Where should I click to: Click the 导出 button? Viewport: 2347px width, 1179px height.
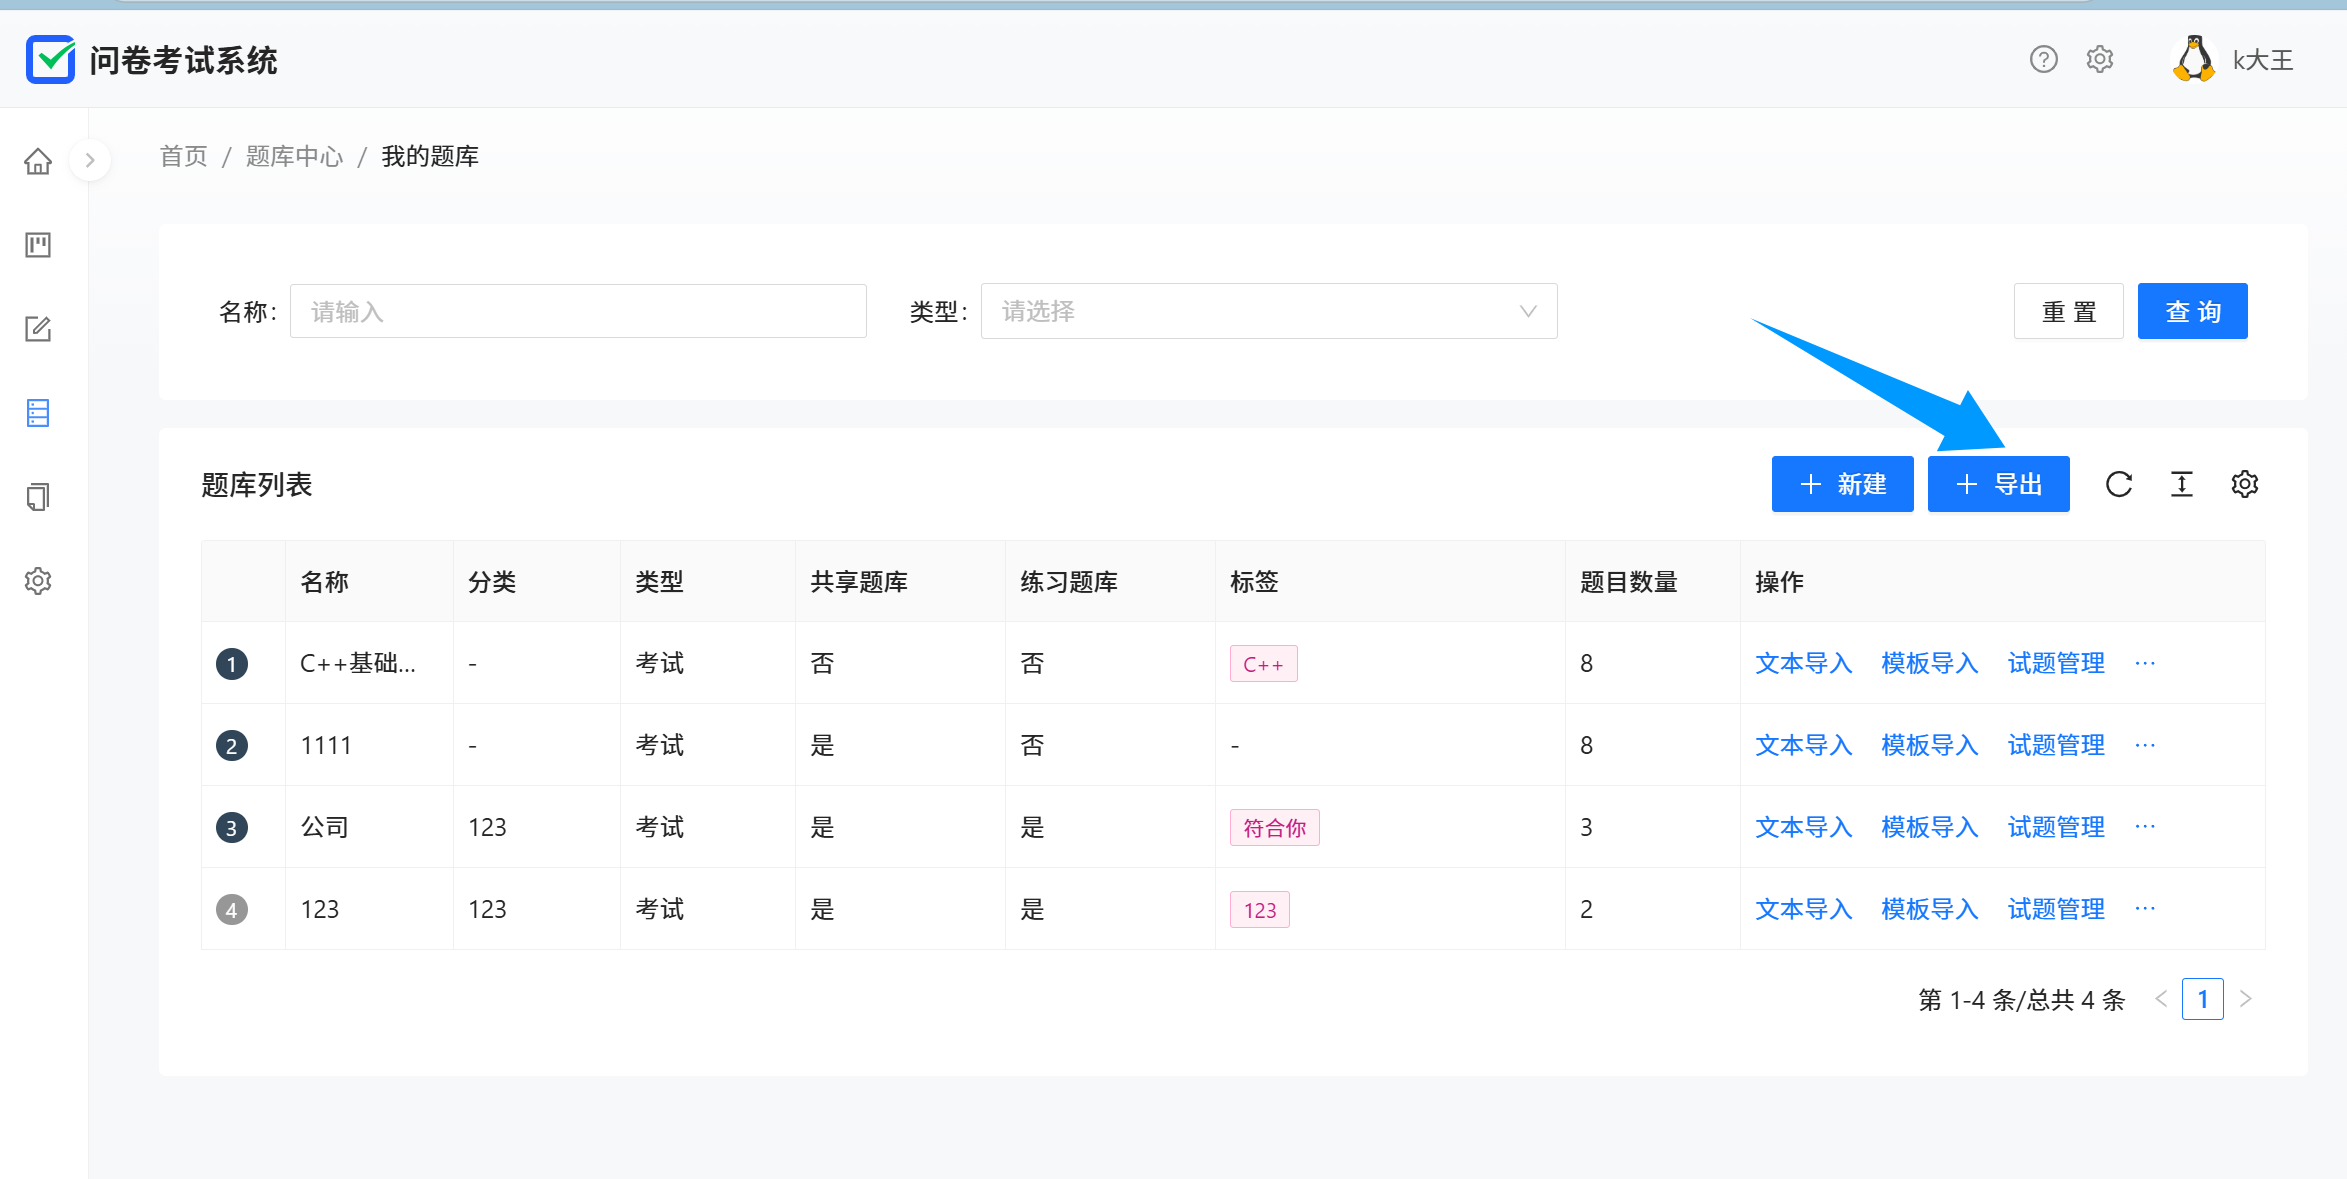1998,484
